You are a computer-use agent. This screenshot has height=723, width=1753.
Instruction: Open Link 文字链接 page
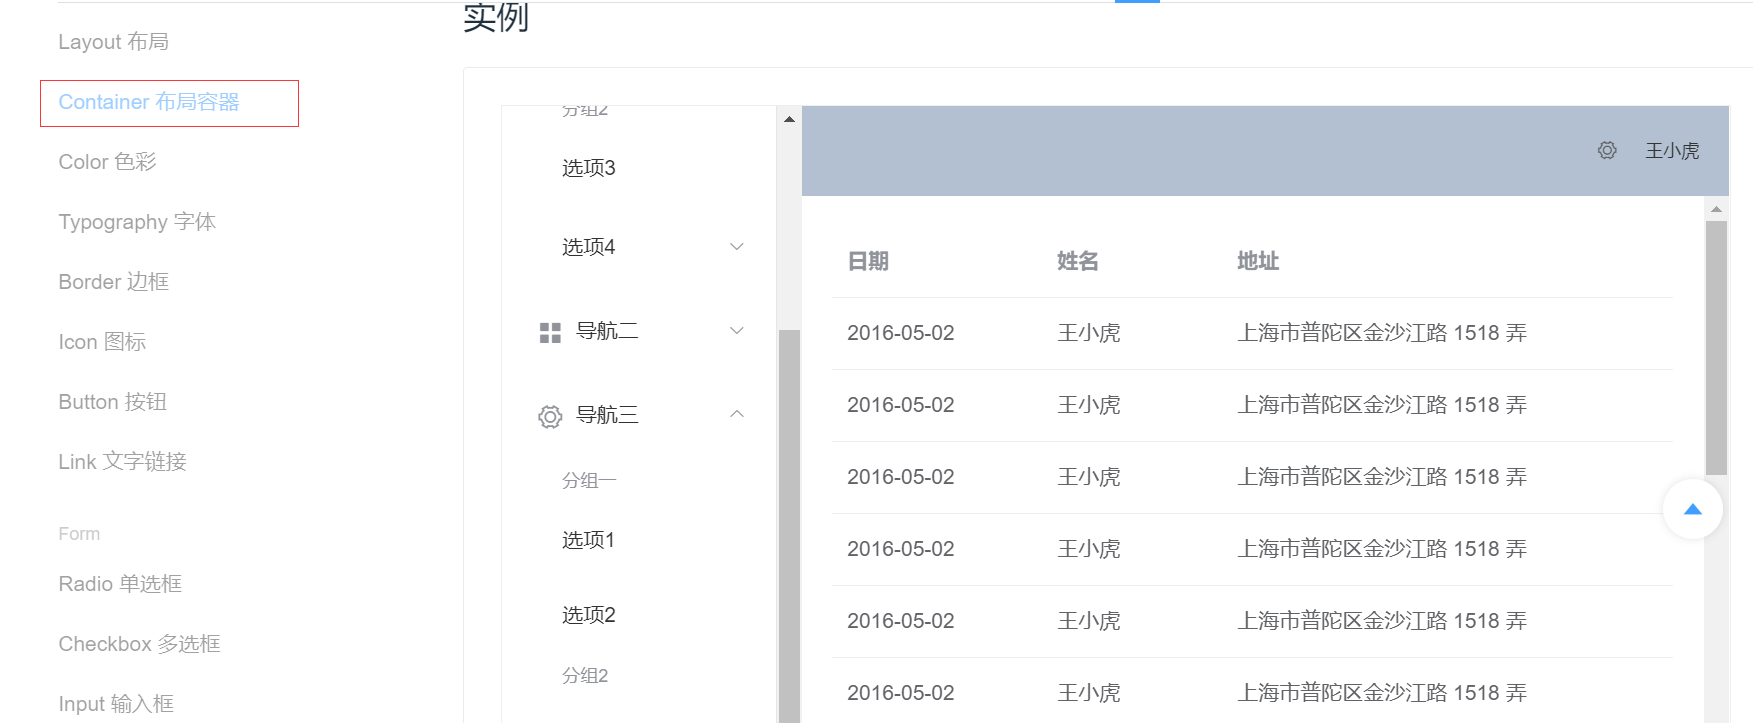click(122, 462)
